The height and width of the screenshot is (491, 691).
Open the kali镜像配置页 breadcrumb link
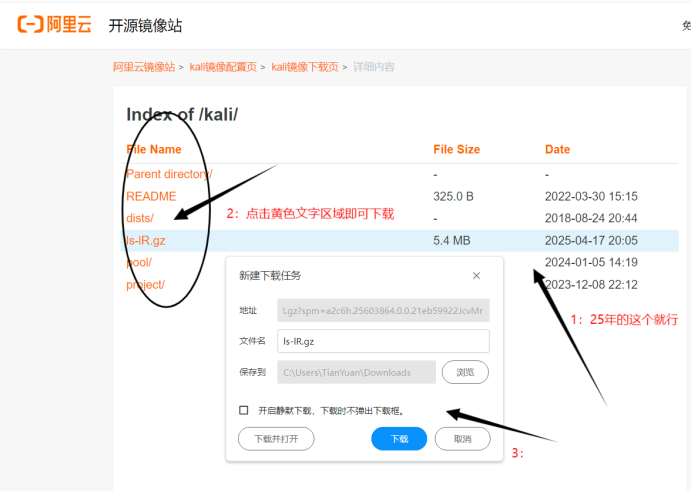(x=223, y=67)
